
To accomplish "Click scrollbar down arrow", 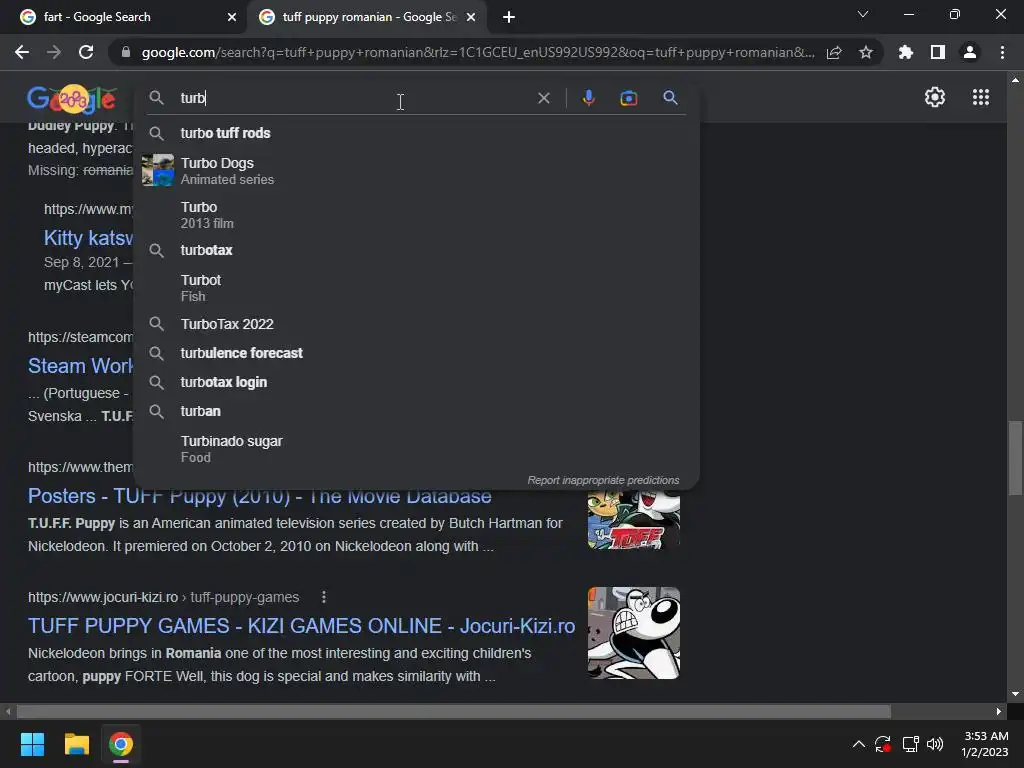I will (1015, 694).
